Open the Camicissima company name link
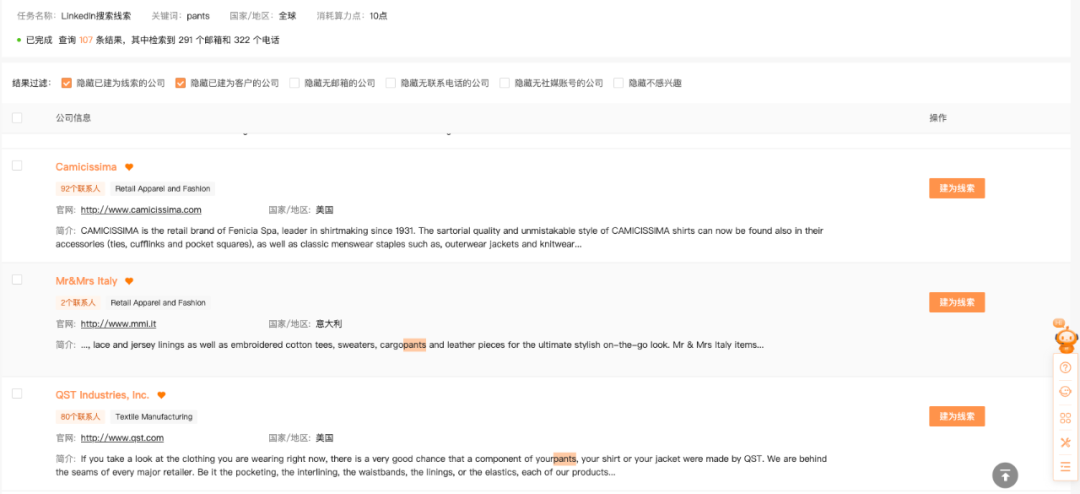The height and width of the screenshot is (494, 1080). coord(86,167)
